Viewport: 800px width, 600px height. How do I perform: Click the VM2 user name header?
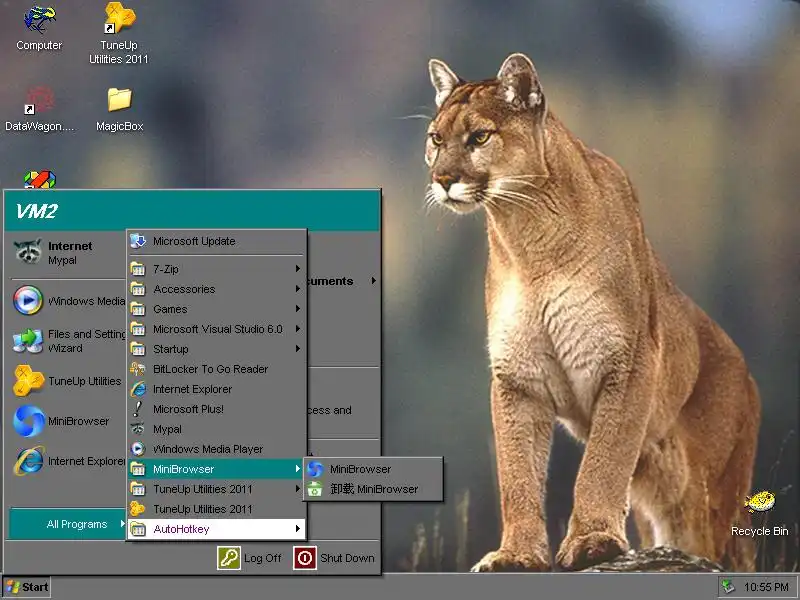tap(37, 211)
